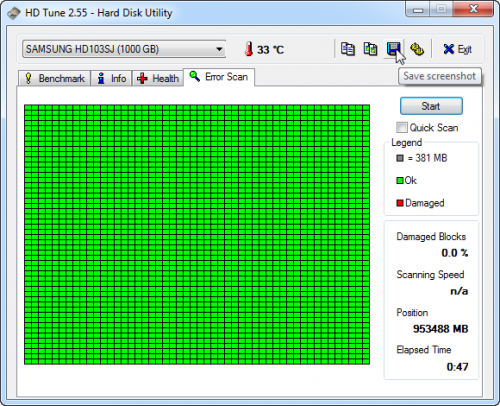The image size is (500, 406).
Task: Select the Error Scan tab
Action: click(x=219, y=77)
